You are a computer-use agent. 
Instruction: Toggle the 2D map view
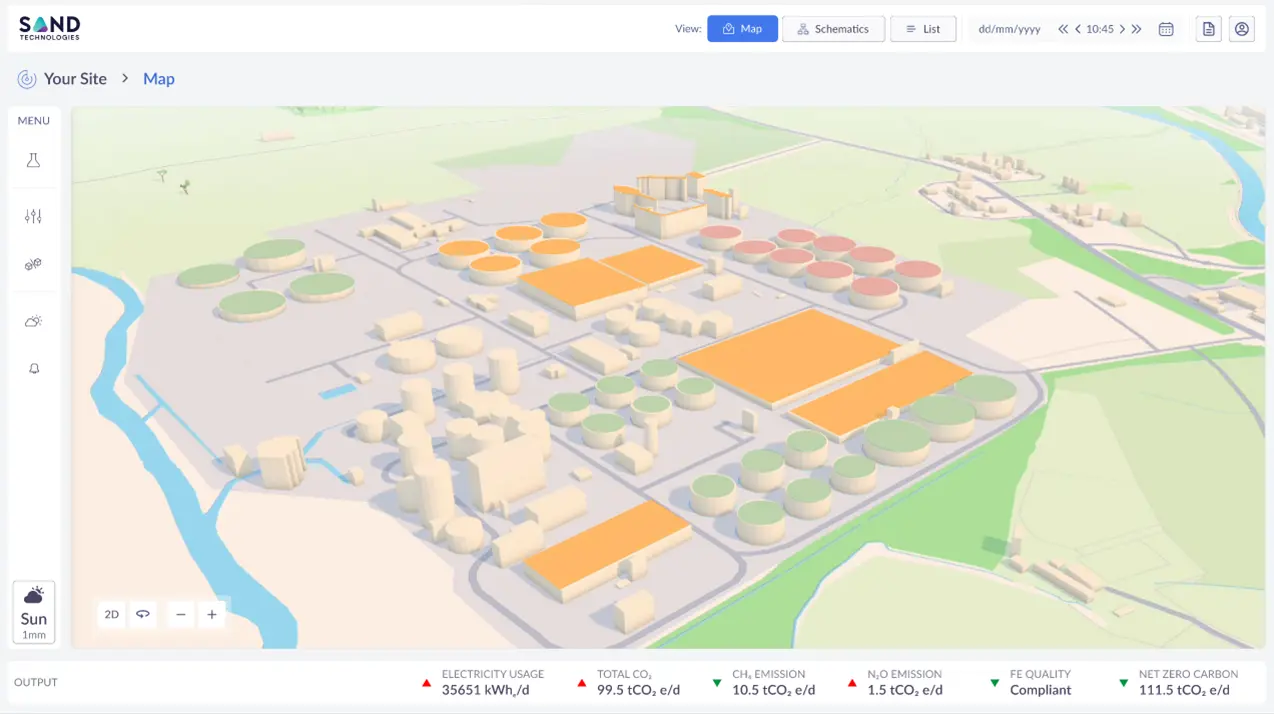coord(112,614)
